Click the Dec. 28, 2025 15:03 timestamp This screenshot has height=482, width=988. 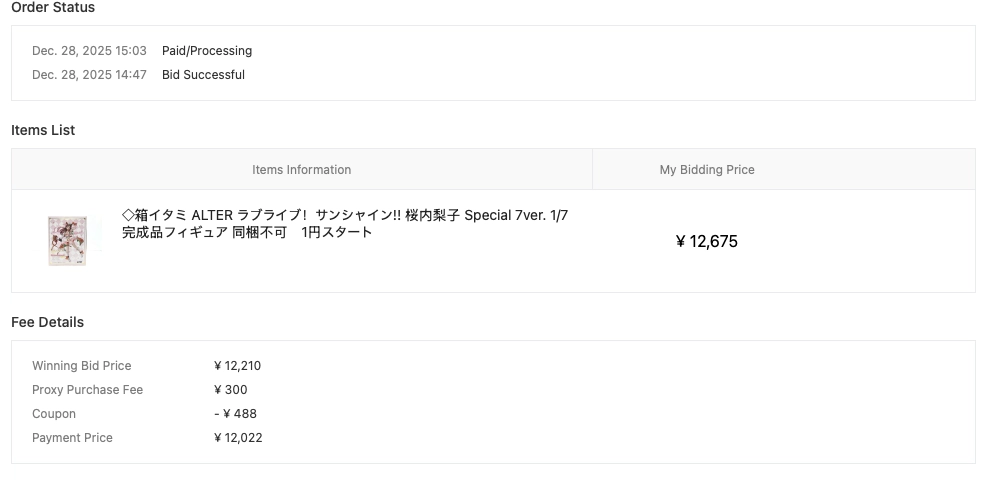(x=89, y=51)
